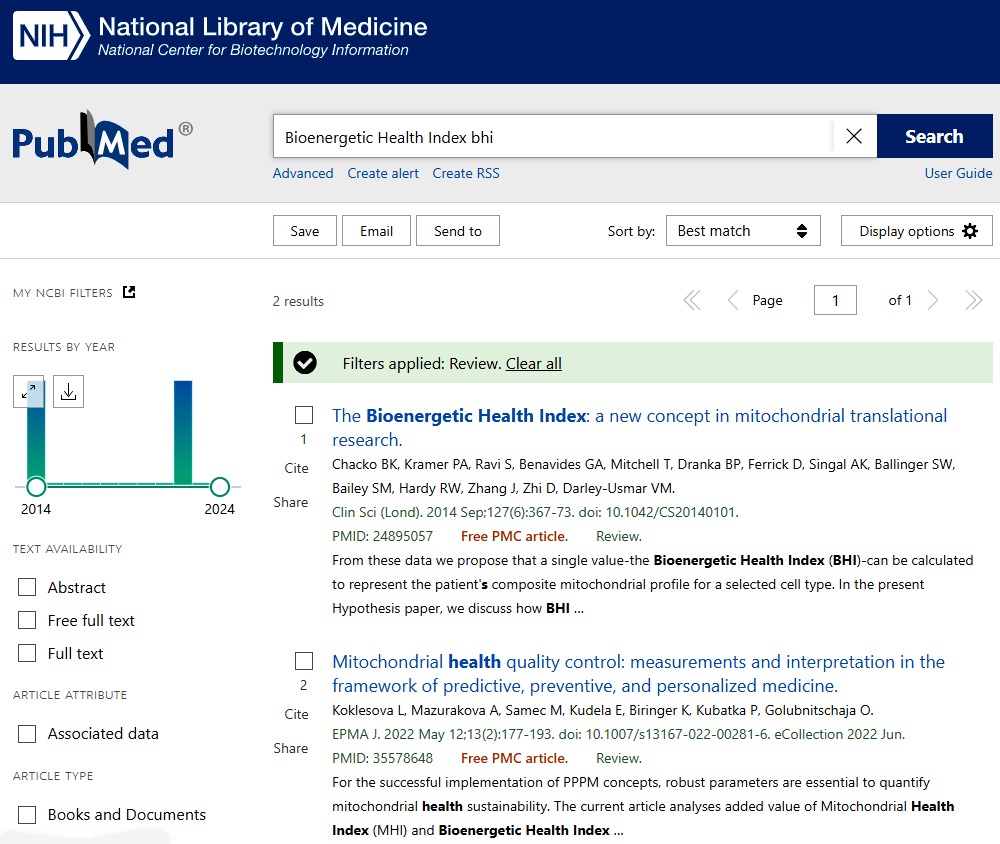1000x844 pixels.
Task: Enable the Abstract text availability filter
Action: click(x=27, y=588)
